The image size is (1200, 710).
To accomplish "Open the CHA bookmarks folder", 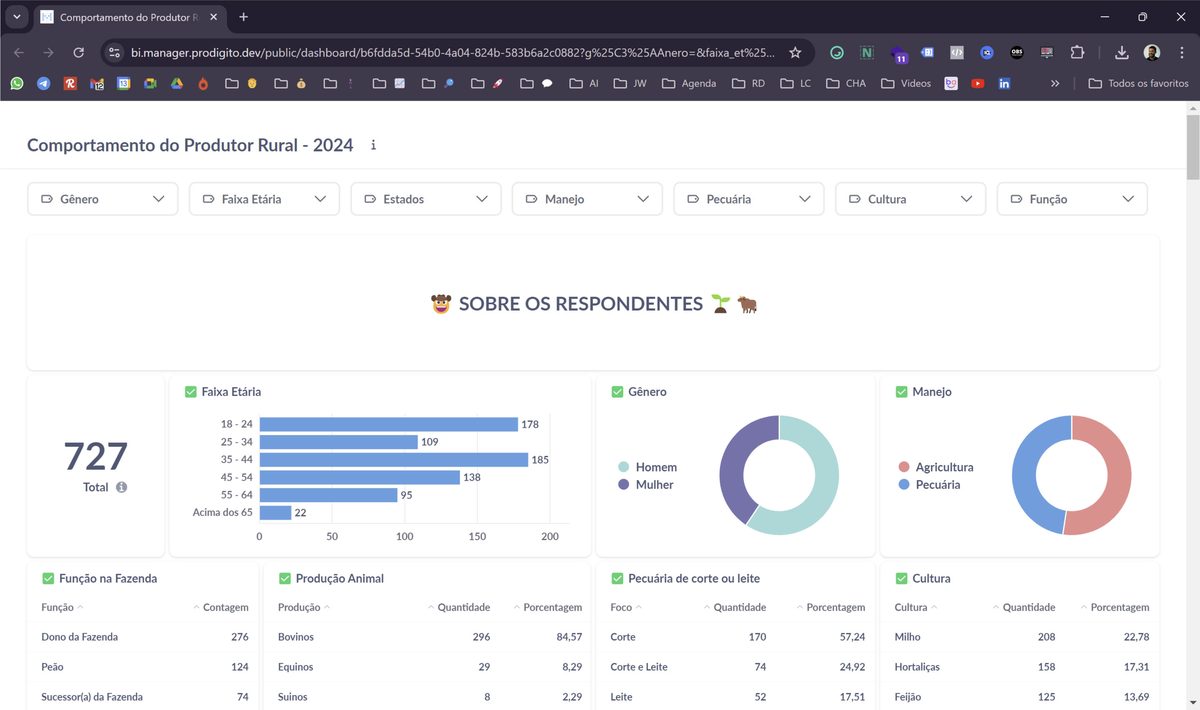I will (846, 84).
